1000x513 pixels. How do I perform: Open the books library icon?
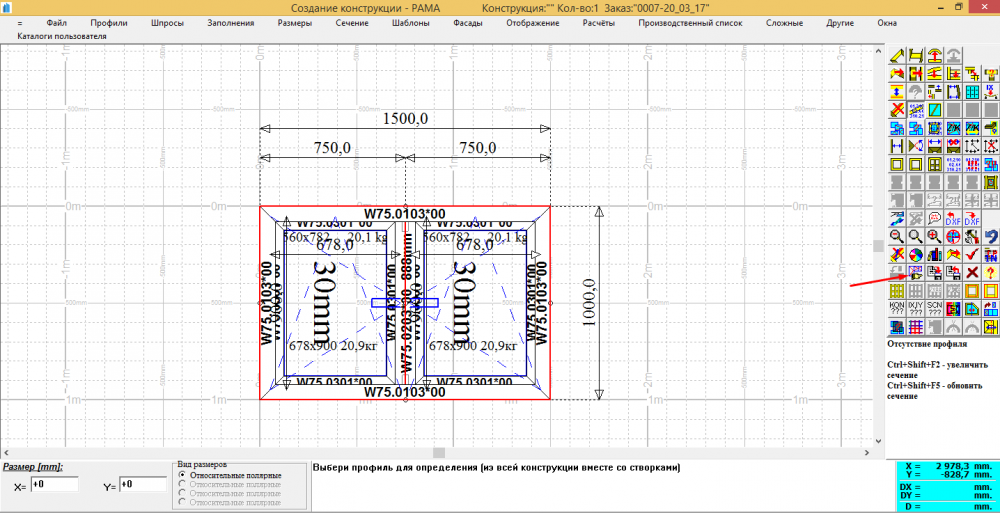pyautogui.click(x=936, y=254)
